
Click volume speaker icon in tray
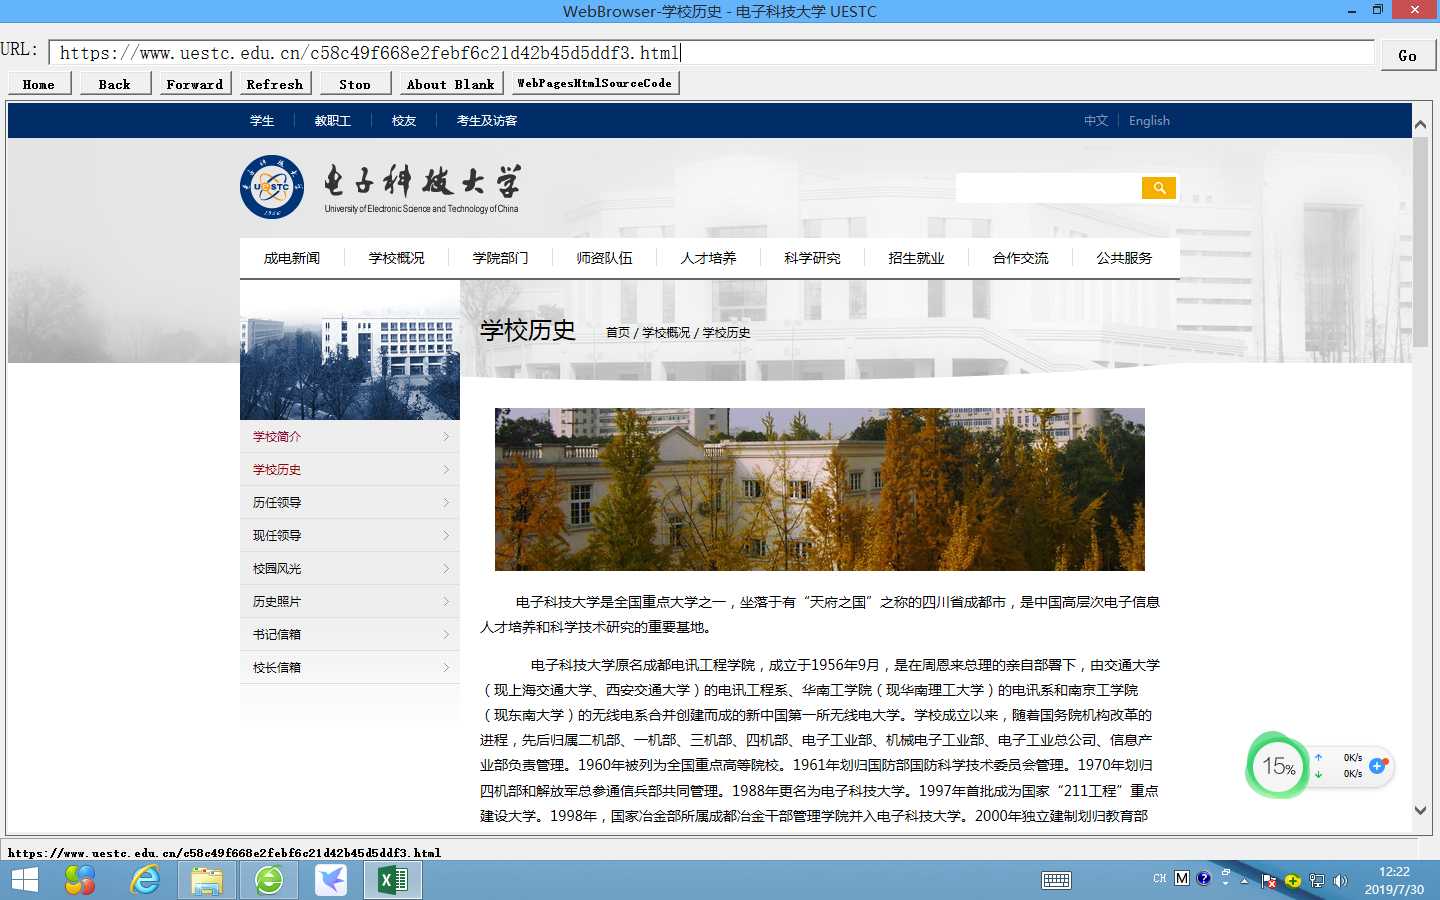1340,881
